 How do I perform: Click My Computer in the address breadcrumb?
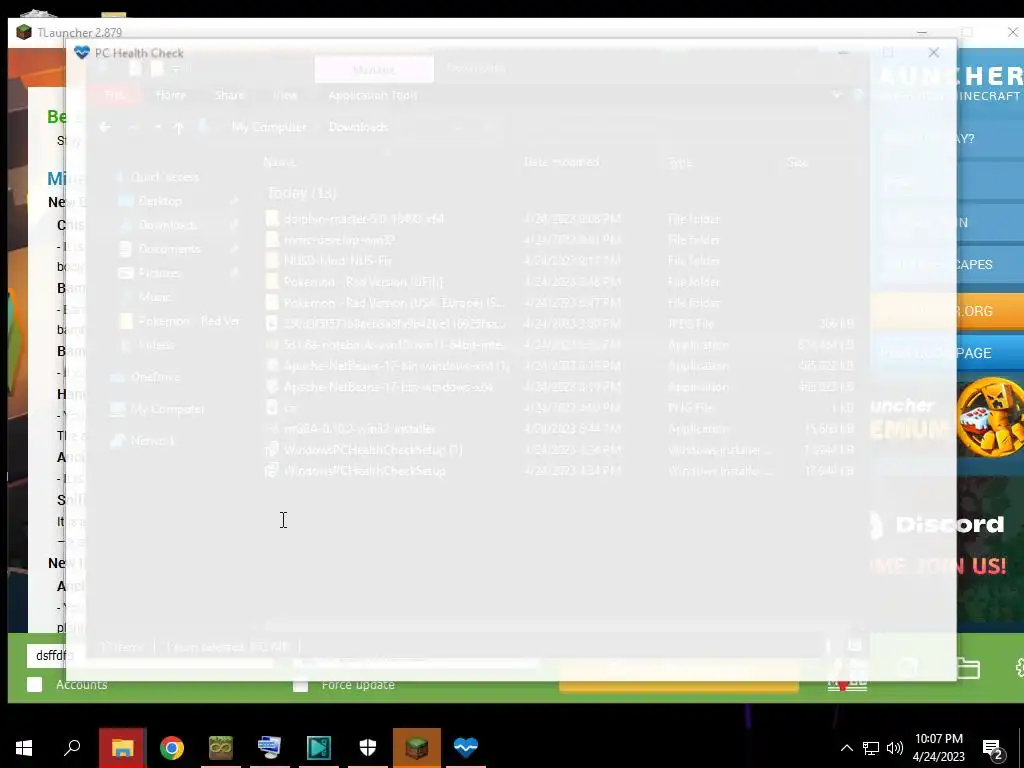269,127
